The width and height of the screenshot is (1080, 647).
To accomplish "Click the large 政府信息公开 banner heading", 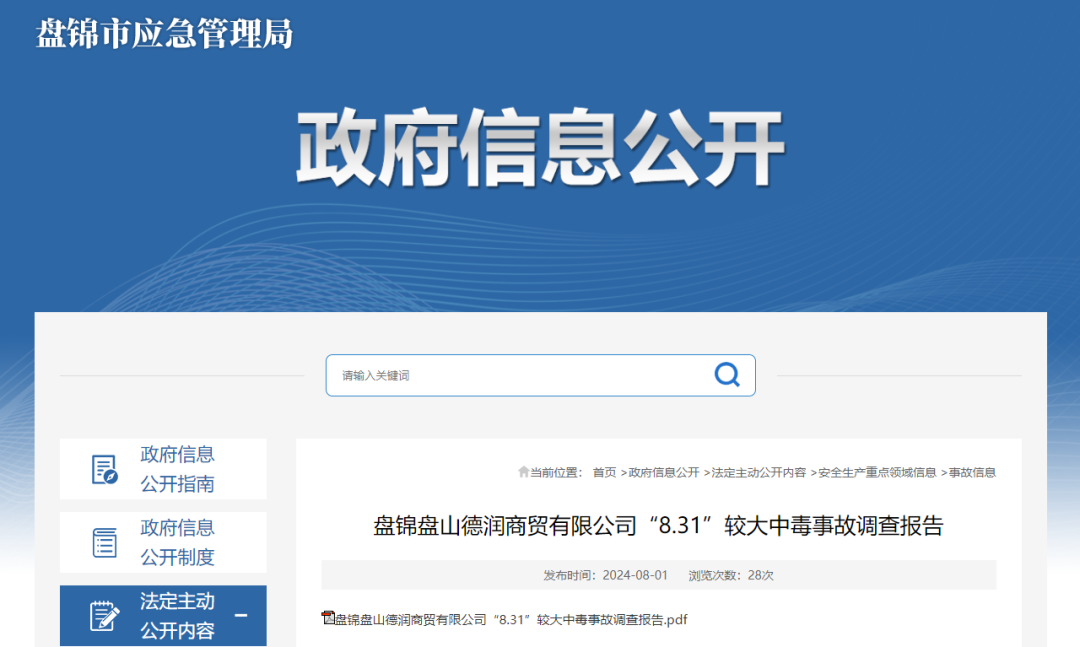I will (540, 149).
